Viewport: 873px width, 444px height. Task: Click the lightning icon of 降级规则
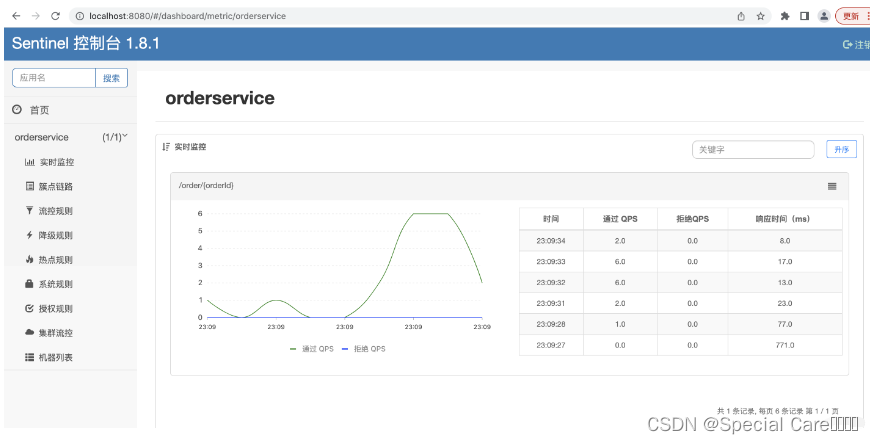coord(30,235)
